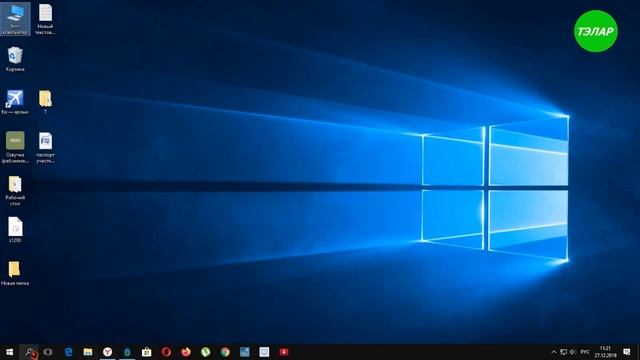Click the blue square icon after Chrome

pos(244,352)
